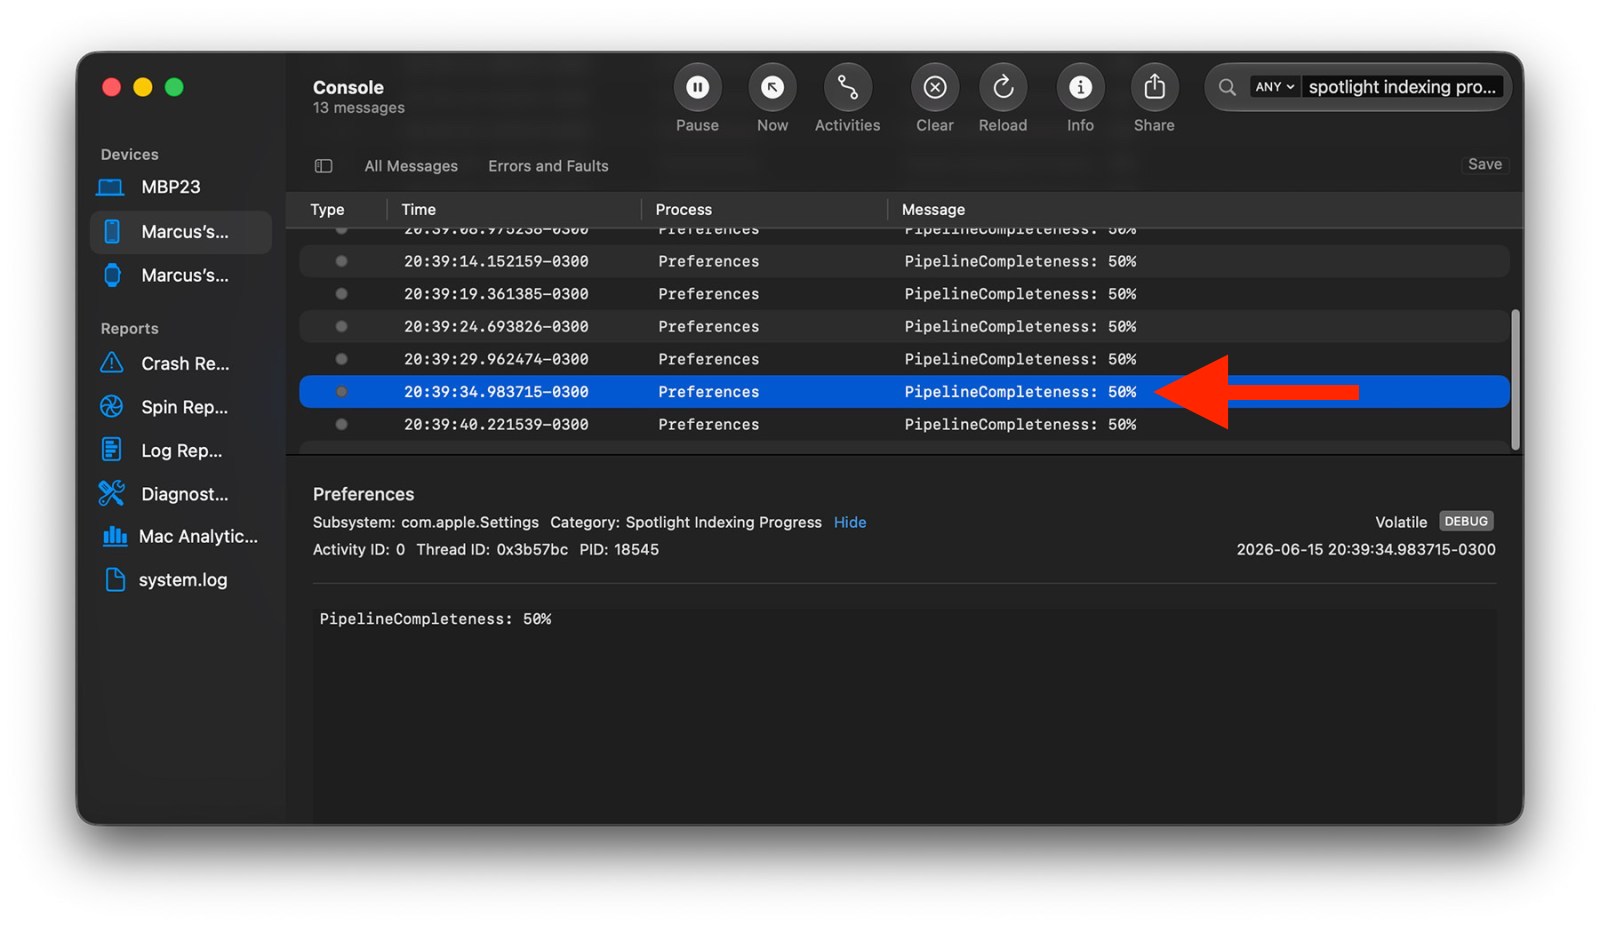Jump to latest with Now icon
Screen dimensions: 1600x926
point(772,88)
